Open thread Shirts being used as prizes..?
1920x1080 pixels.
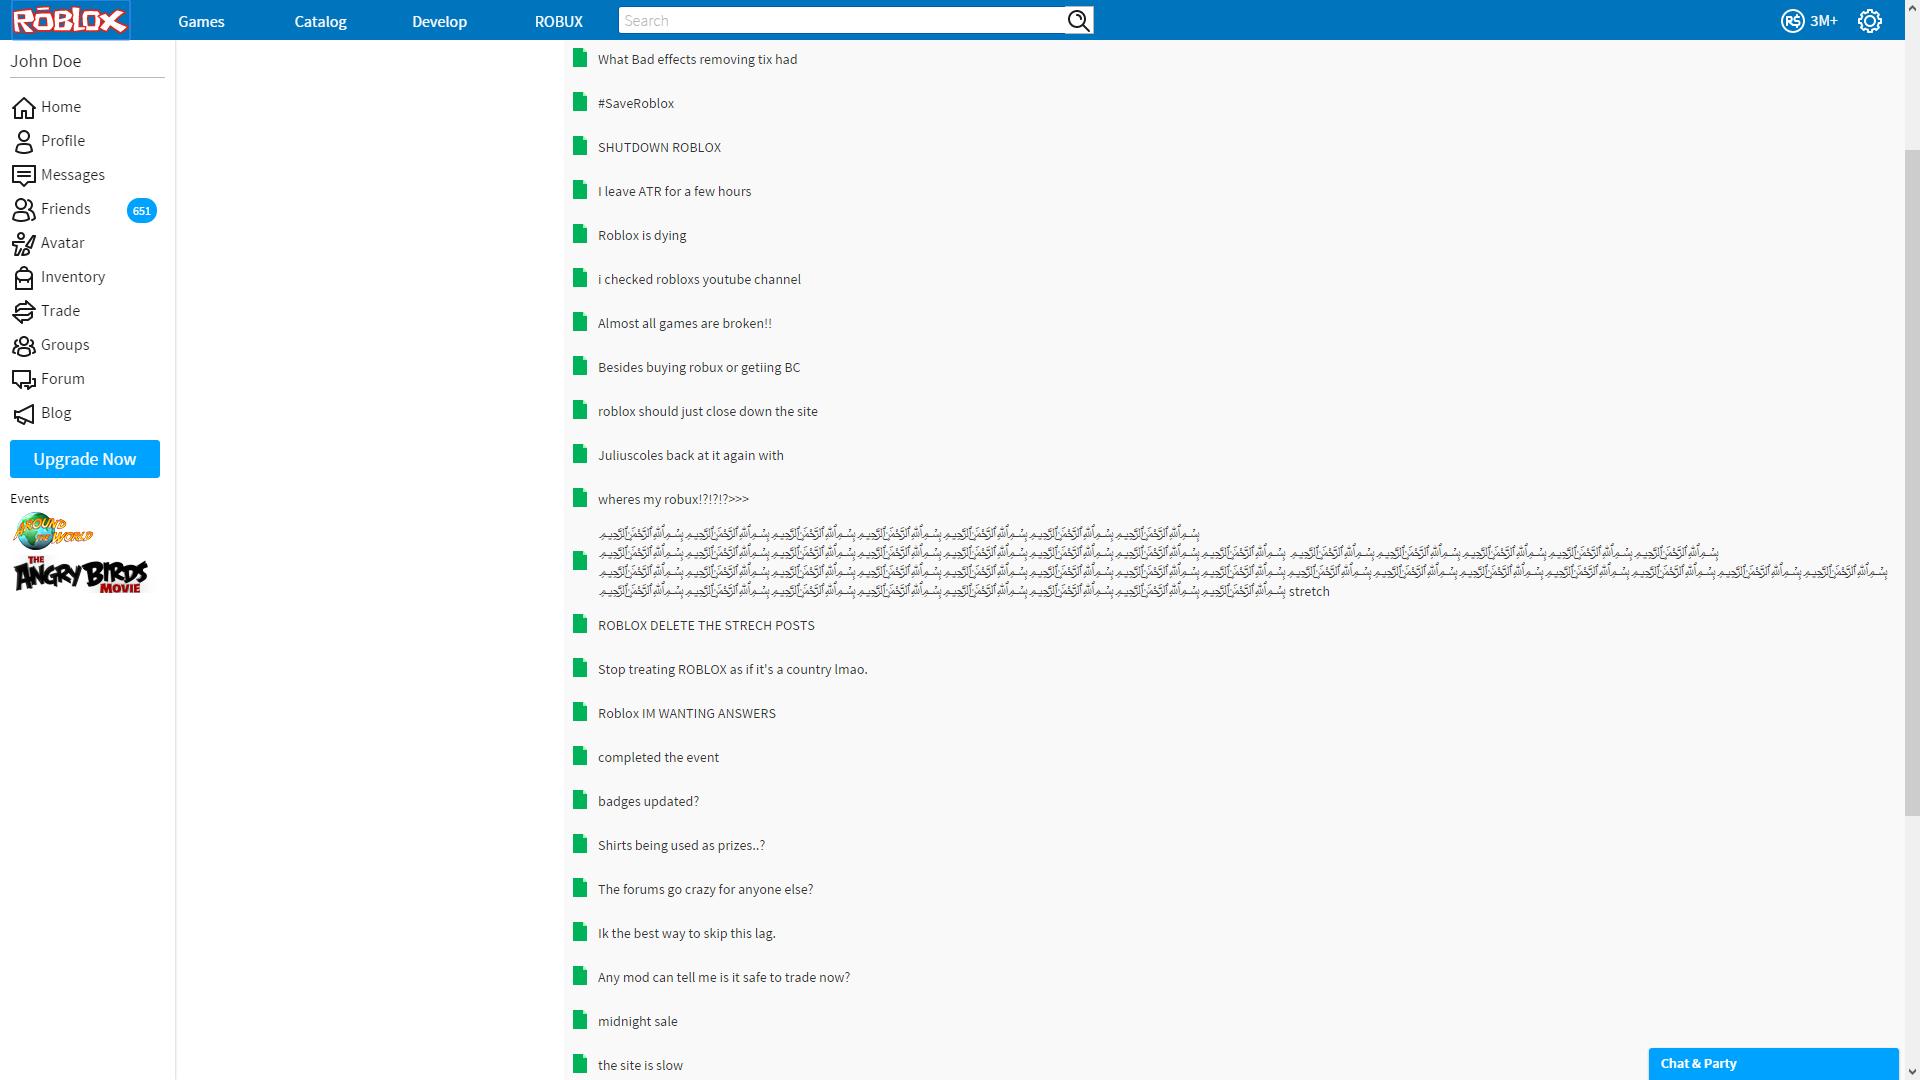point(681,846)
